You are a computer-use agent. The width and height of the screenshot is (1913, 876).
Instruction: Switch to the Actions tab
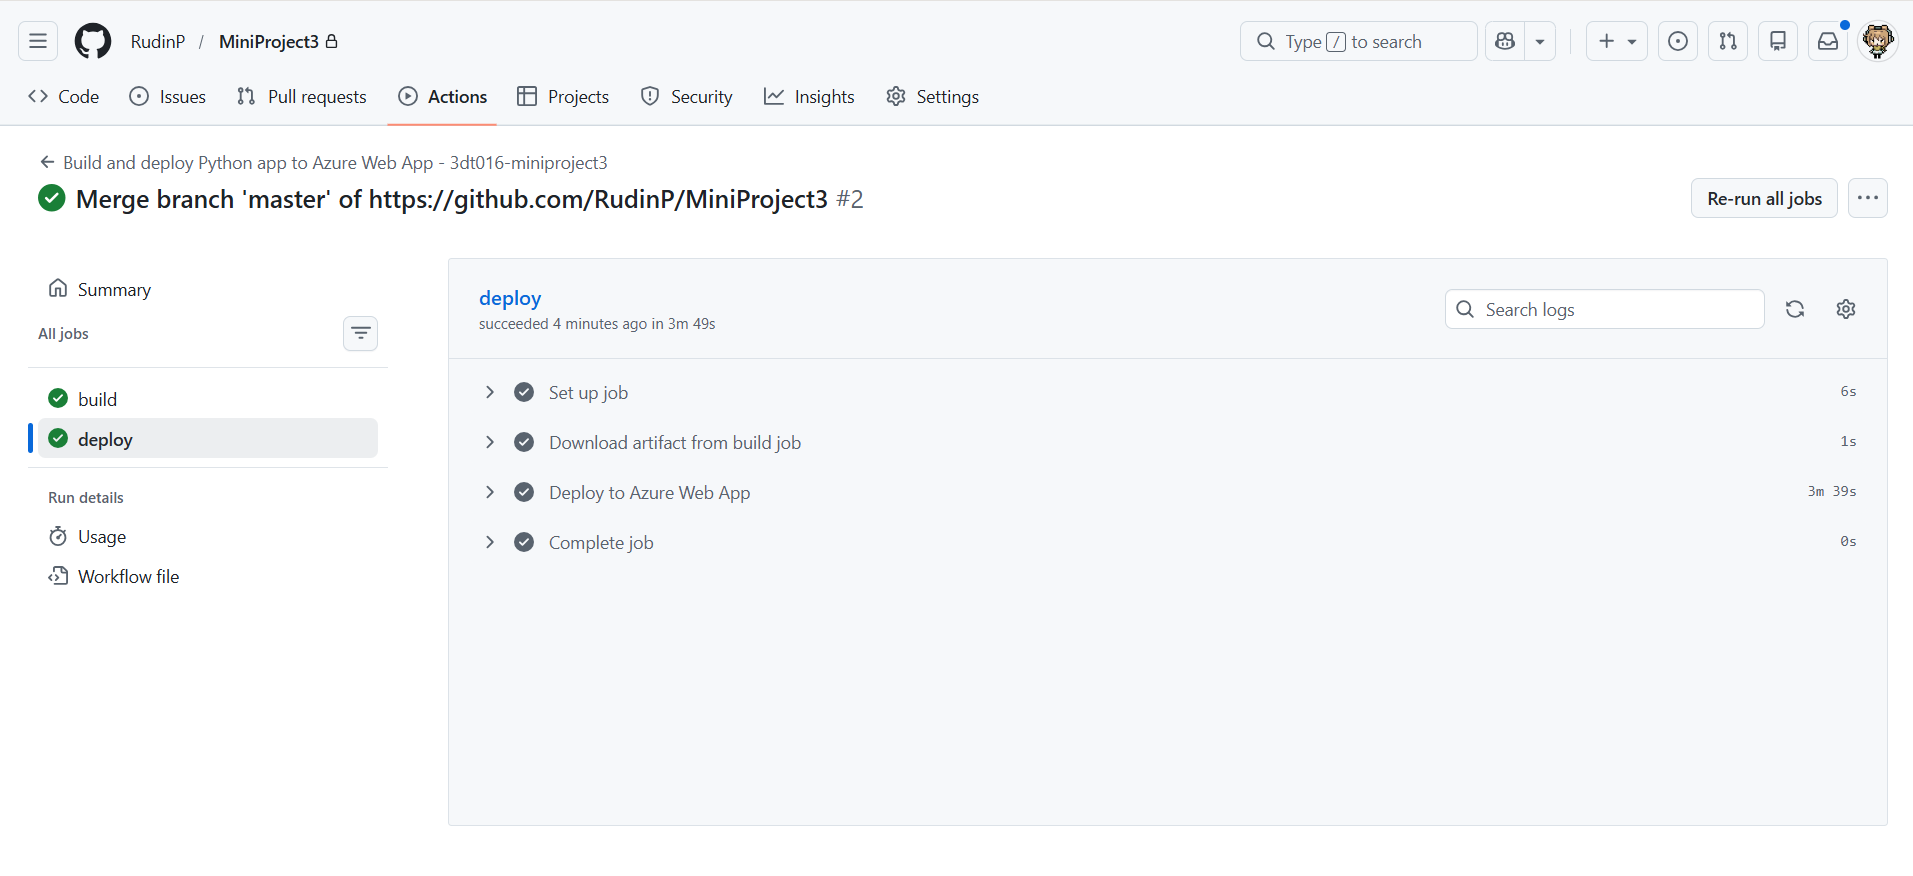(x=443, y=96)
